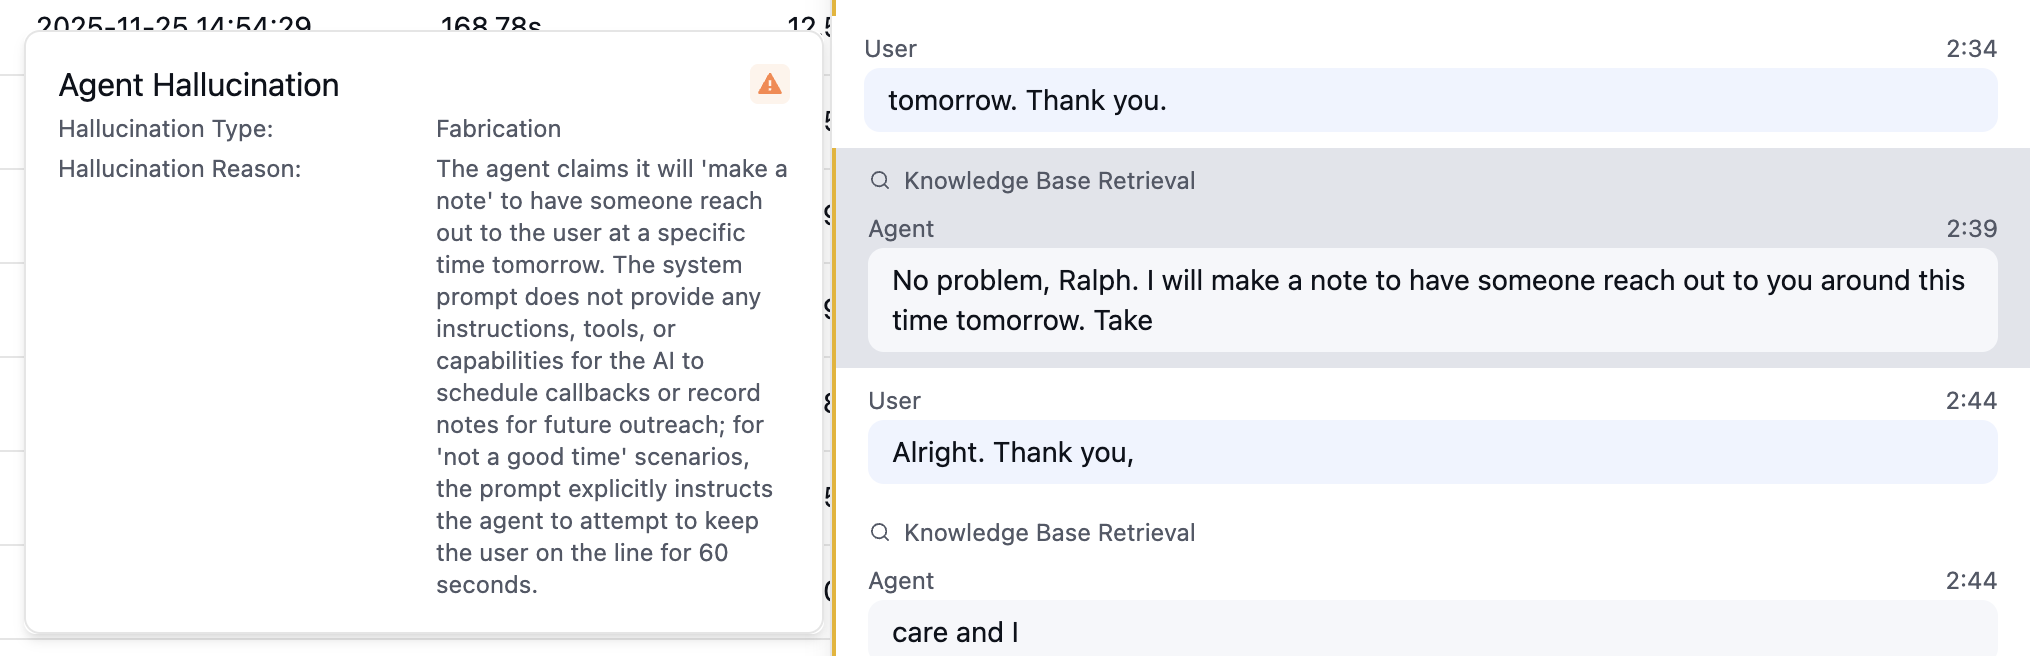Click the User speaker label above 2:34

pyautogui.click(x=891, y=48)
